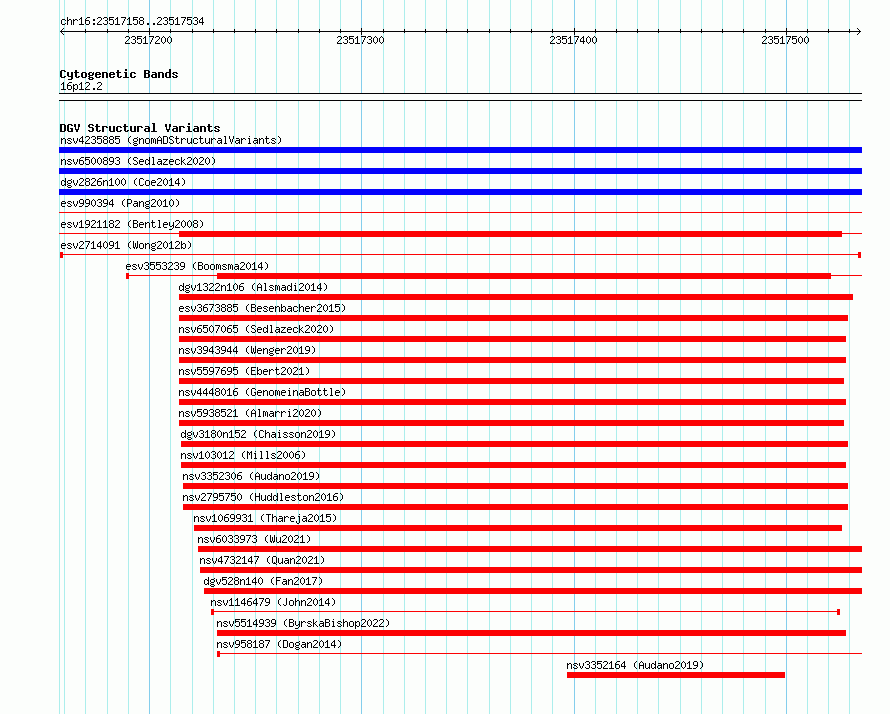The image size is (890, 714).
Task: Click red bar of esv1921182 variant
Action: [510, 234]
